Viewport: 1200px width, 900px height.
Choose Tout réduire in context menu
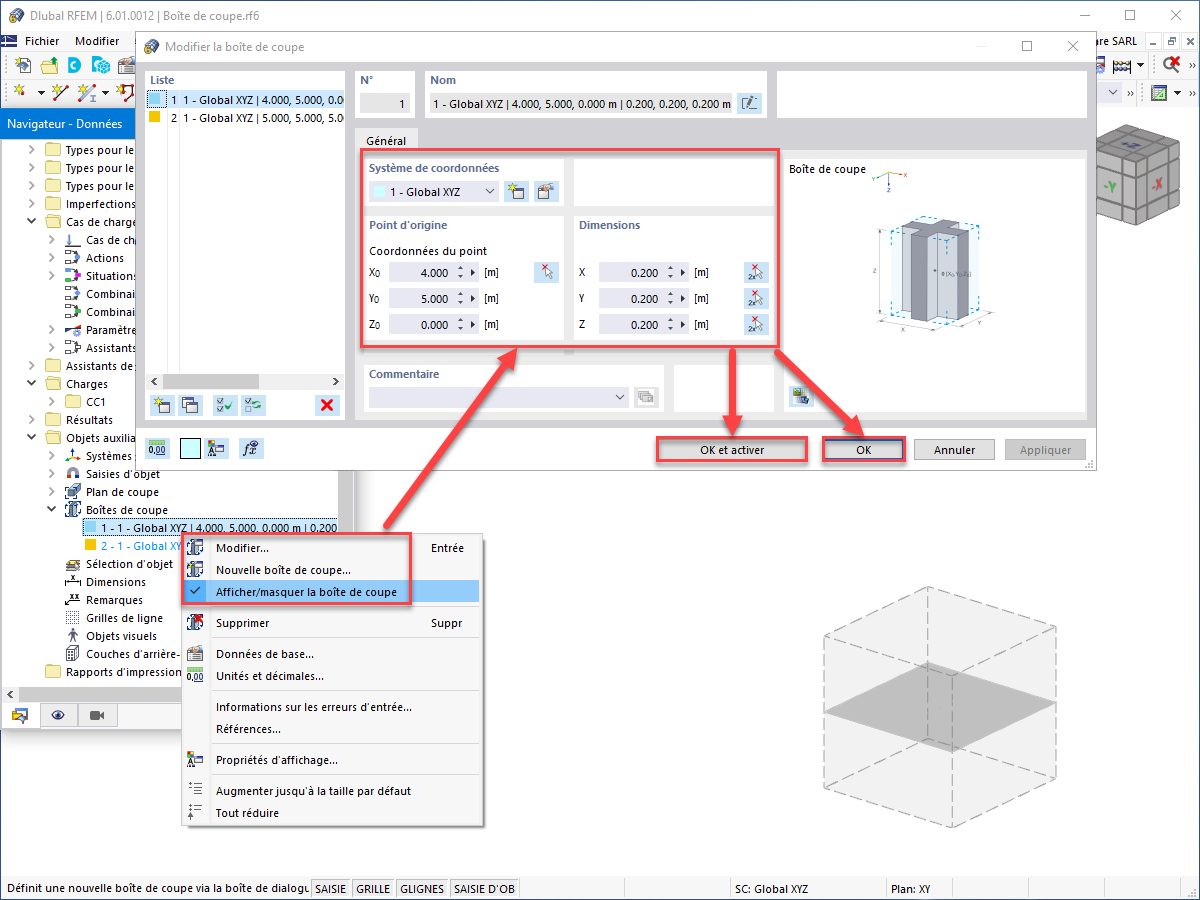click(331, 813)
